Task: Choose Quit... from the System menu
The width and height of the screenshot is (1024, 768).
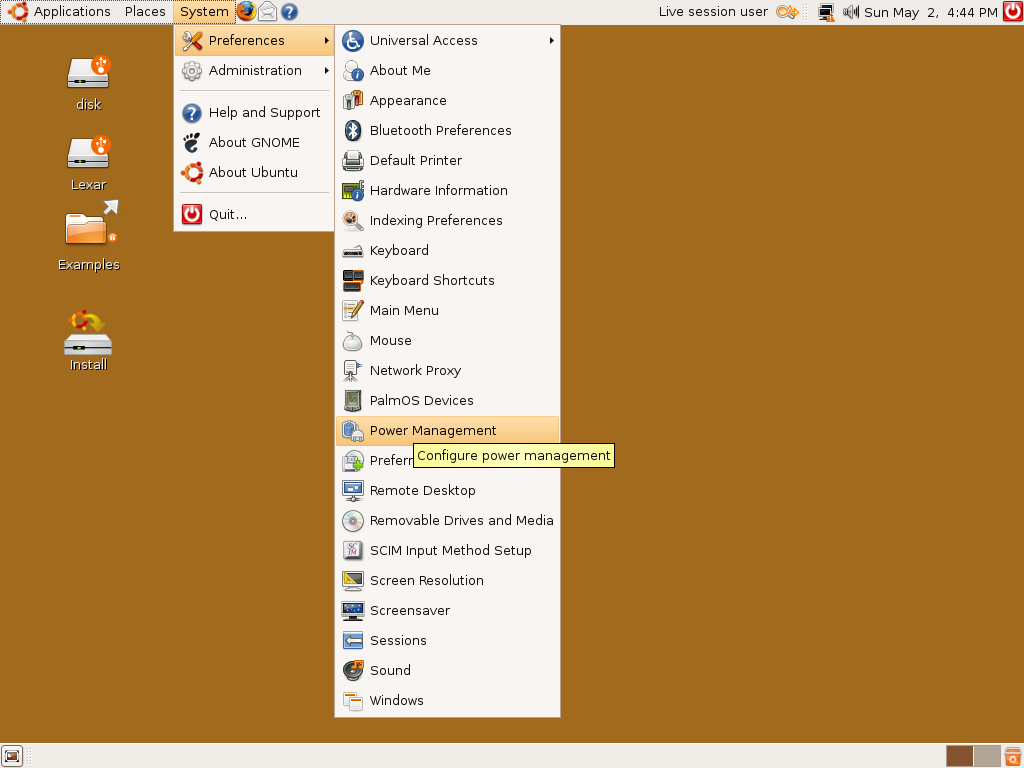Action: (255, 214)
